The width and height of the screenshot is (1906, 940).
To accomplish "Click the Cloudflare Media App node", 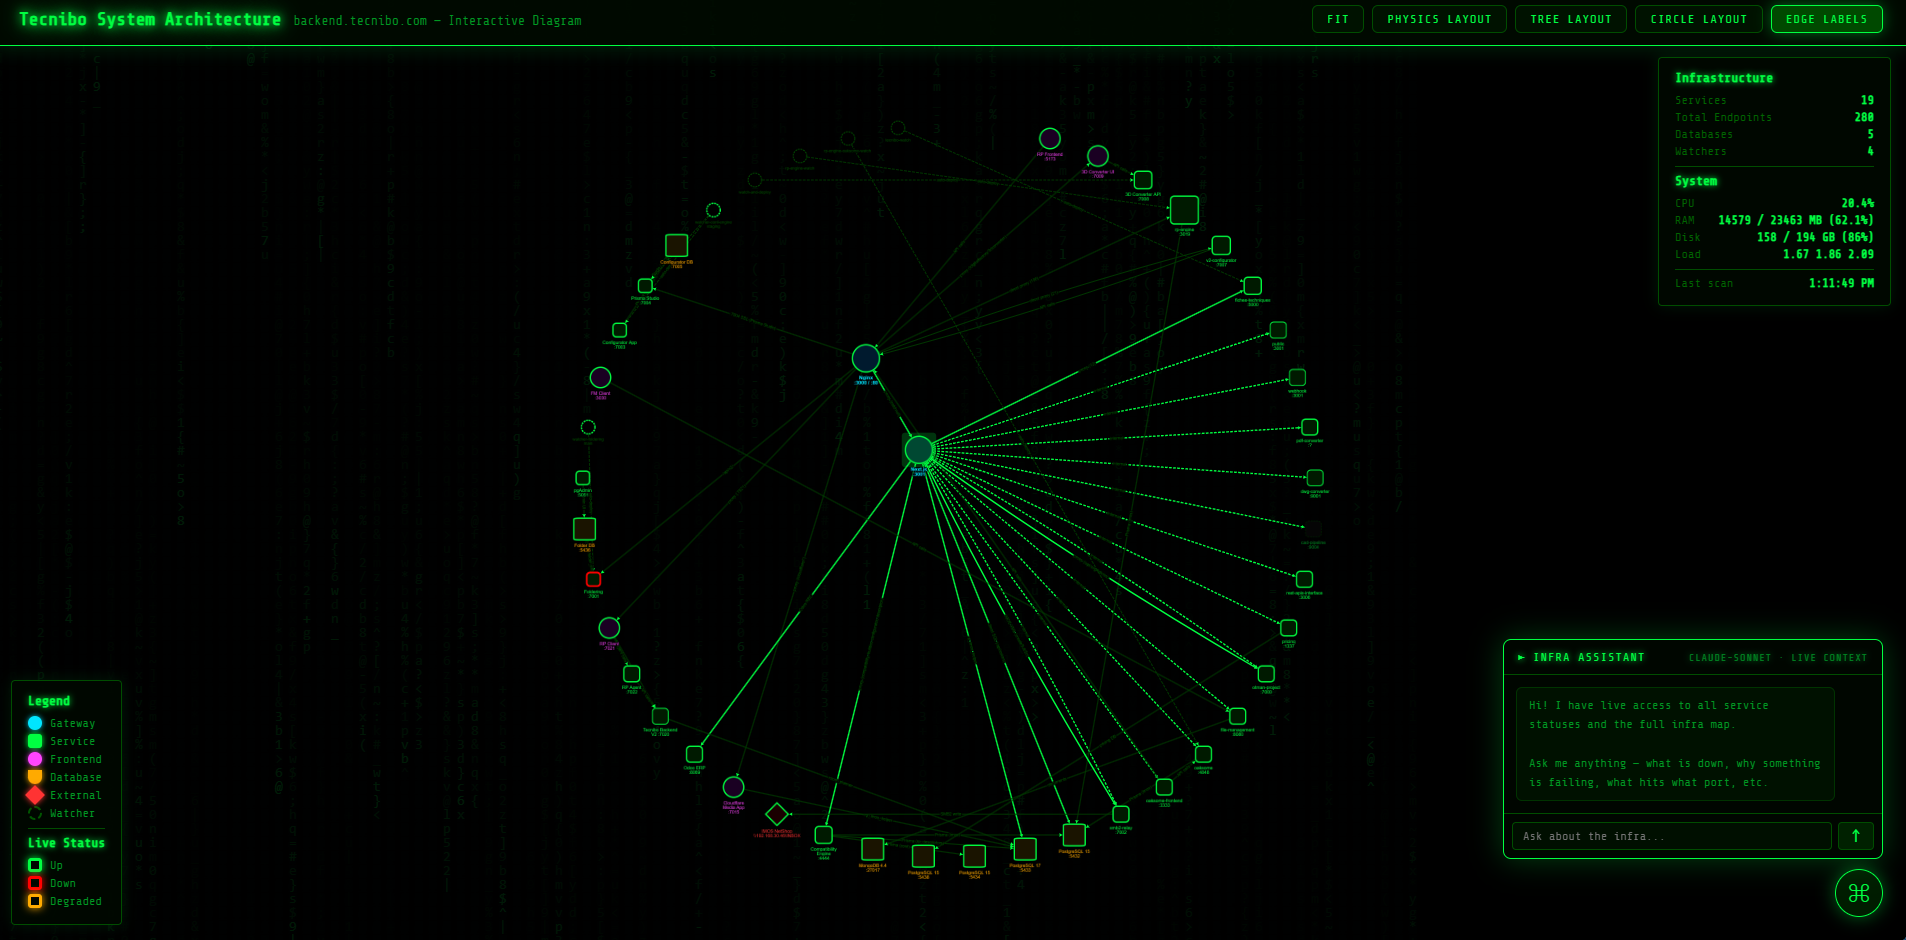I will click(x=733, y=787).
